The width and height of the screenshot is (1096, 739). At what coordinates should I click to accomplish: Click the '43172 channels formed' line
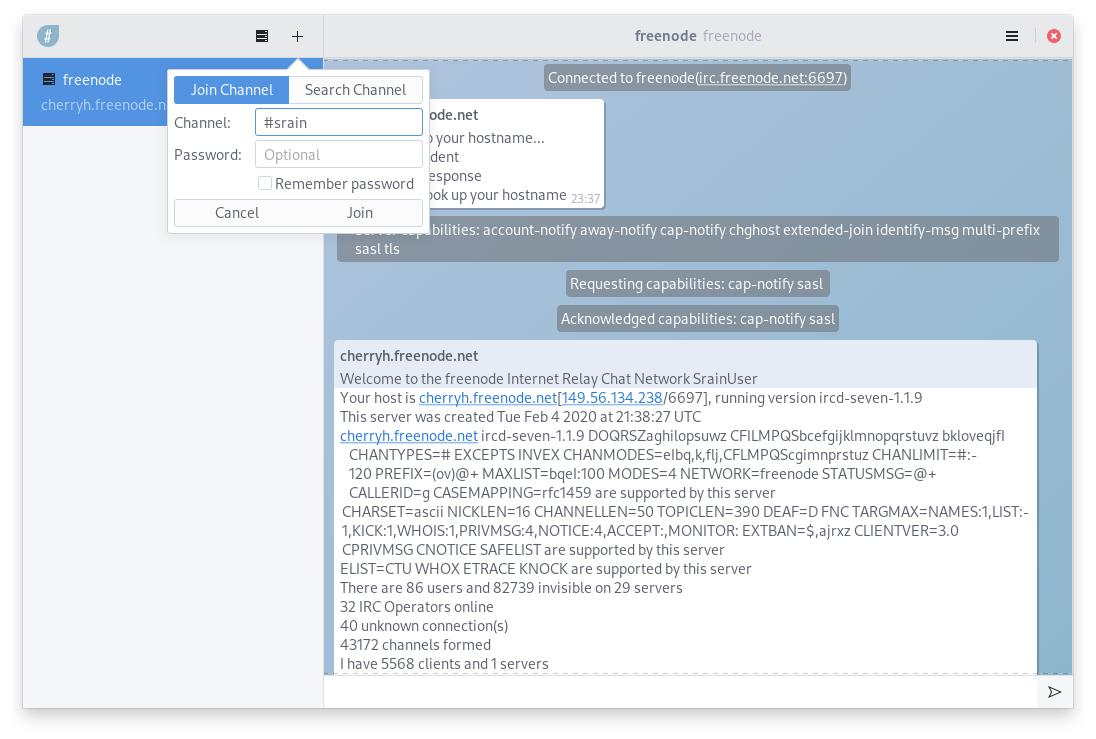click(415, 645)
